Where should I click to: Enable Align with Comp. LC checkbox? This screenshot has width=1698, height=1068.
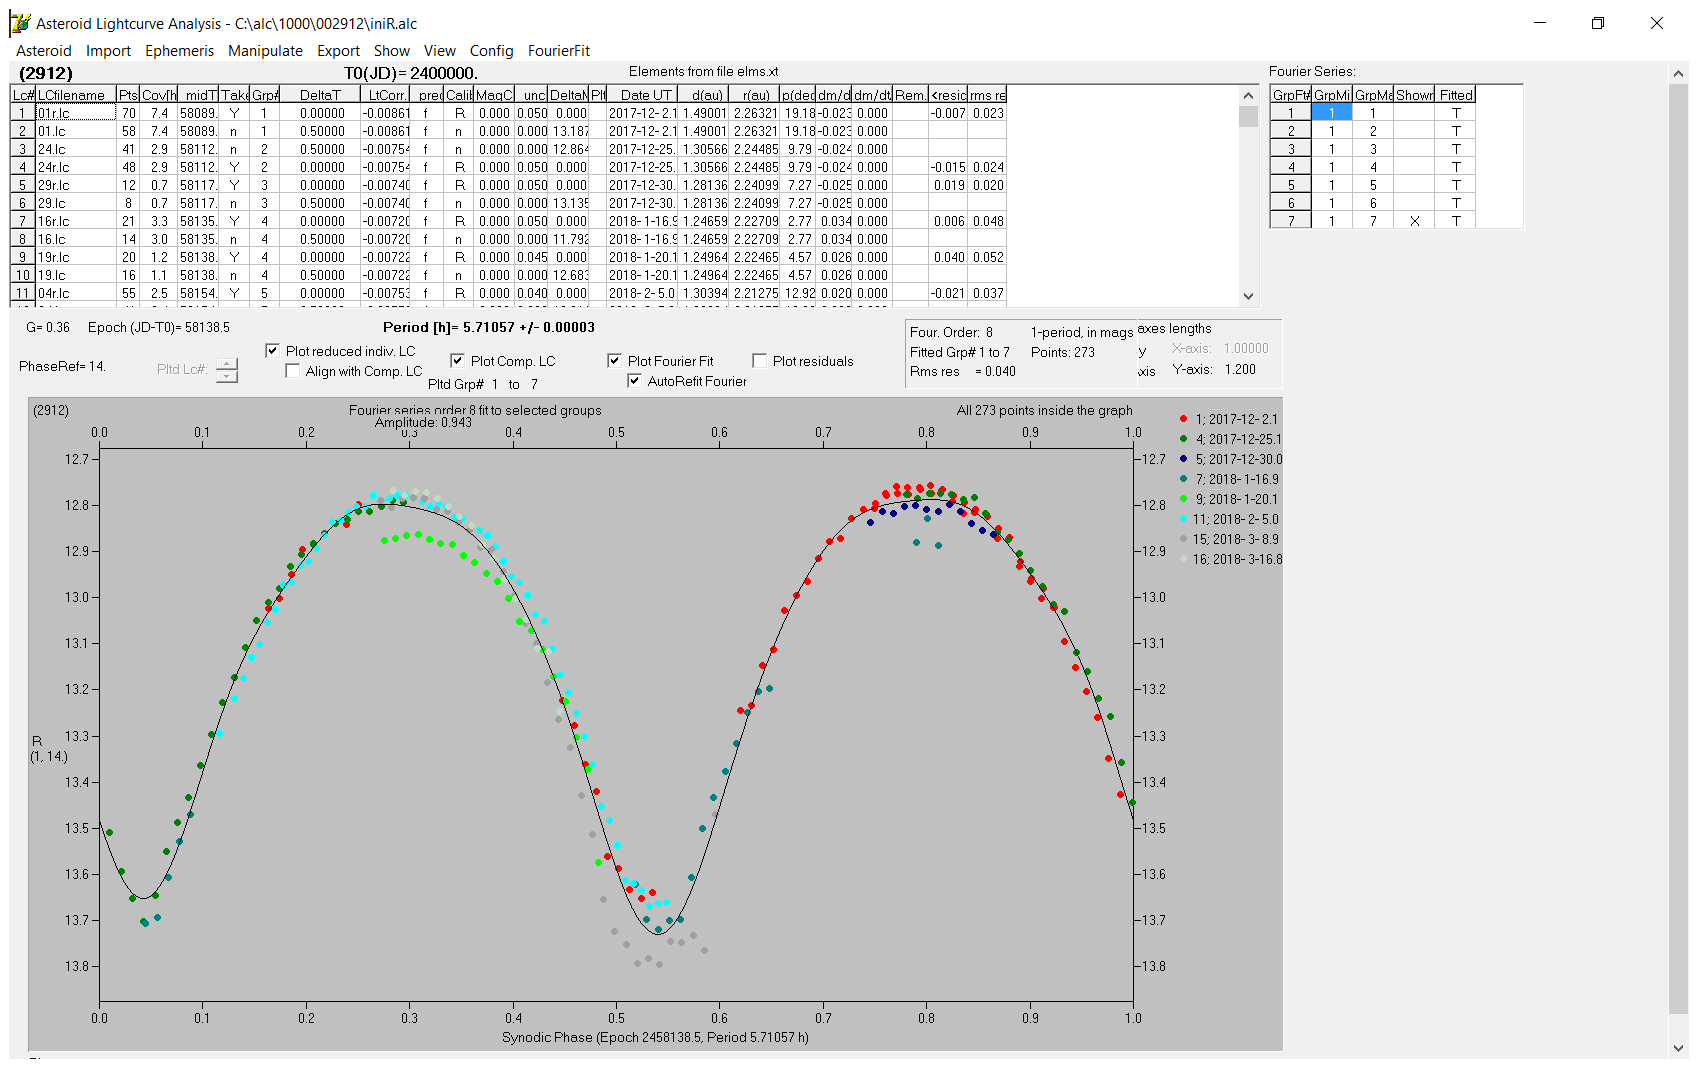(293, 371)
